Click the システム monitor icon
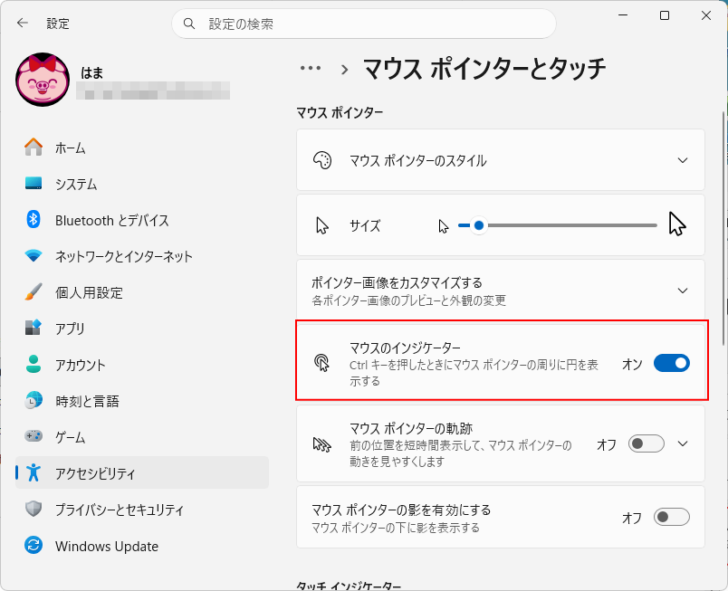Screen dimensions: 728x591 point(33,183)
